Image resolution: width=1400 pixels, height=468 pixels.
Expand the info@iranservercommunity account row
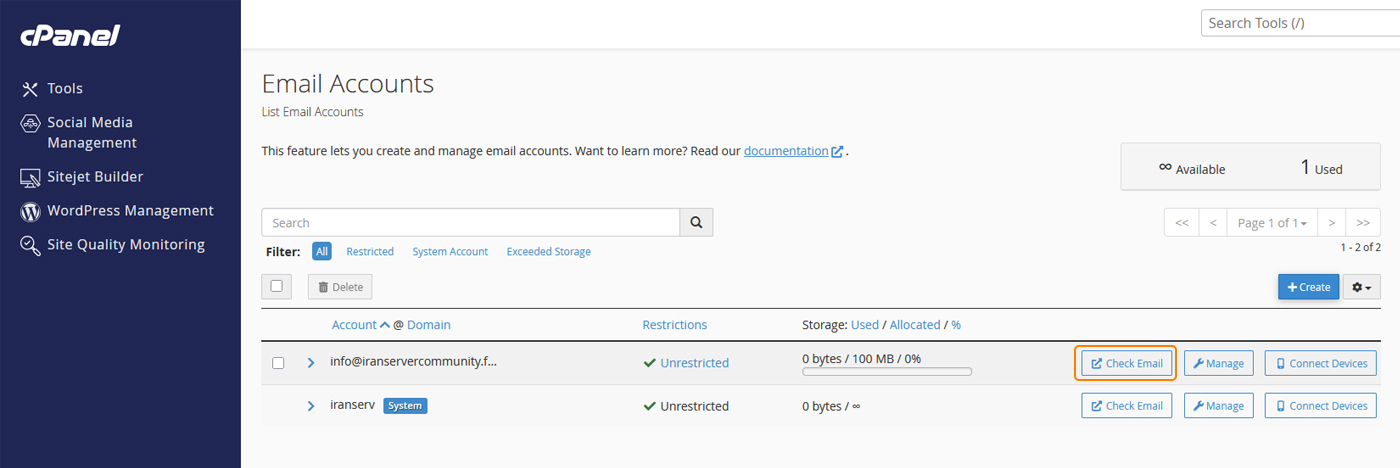point(310,363)
